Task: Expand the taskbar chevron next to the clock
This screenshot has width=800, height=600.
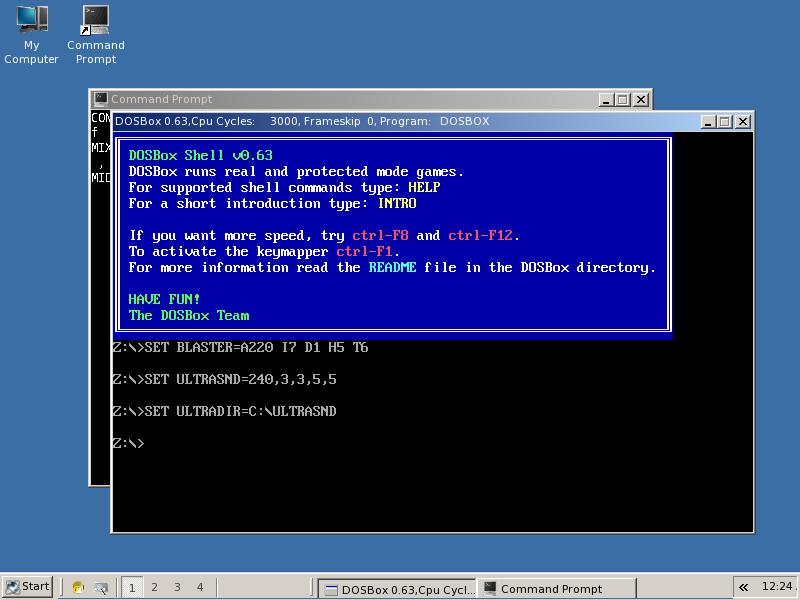Action: [x=745, y=587]
